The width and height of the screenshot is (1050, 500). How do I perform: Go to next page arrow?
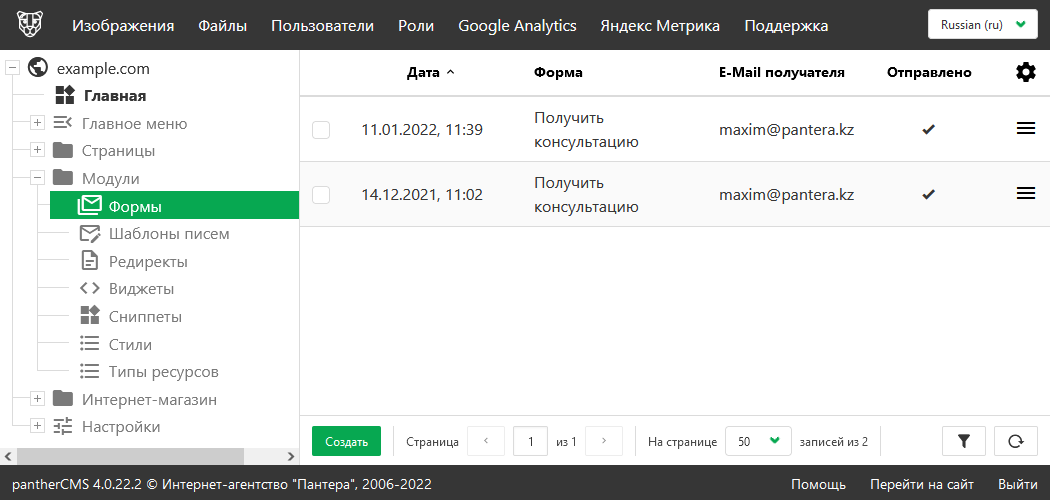(x=604, y=441)
